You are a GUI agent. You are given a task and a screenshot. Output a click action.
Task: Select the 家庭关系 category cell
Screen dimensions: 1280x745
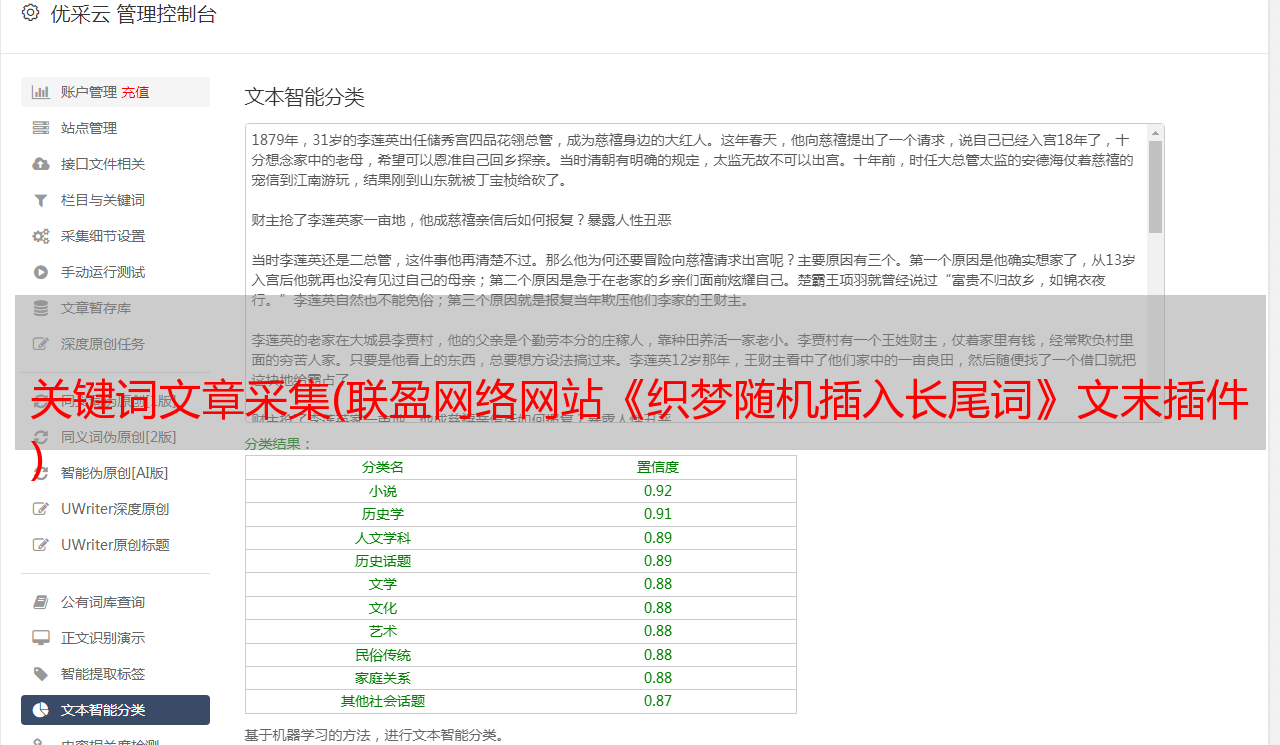[x=383, y=678]
